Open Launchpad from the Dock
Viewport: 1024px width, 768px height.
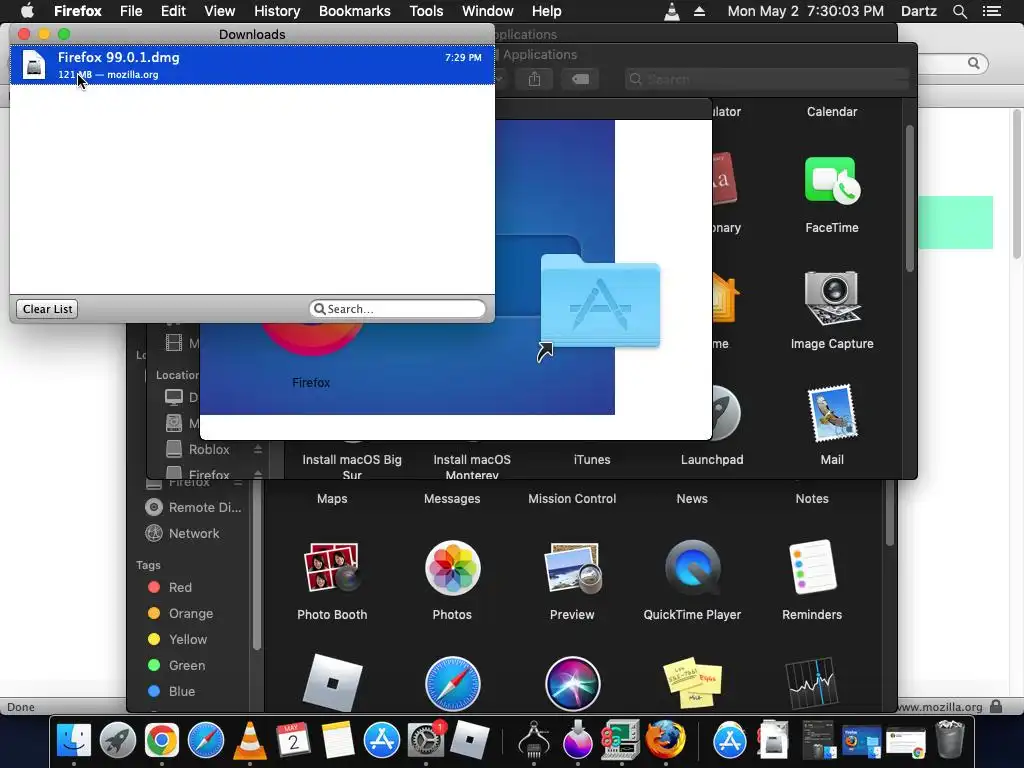(x=118, y=741)
